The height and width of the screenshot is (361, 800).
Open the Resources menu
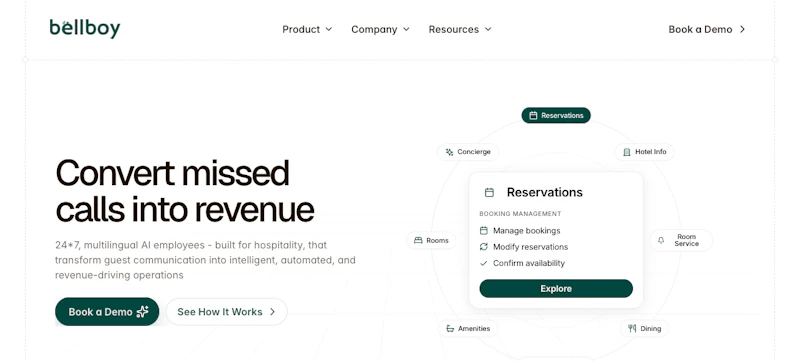pyautogui.click(x=460, y=30)
